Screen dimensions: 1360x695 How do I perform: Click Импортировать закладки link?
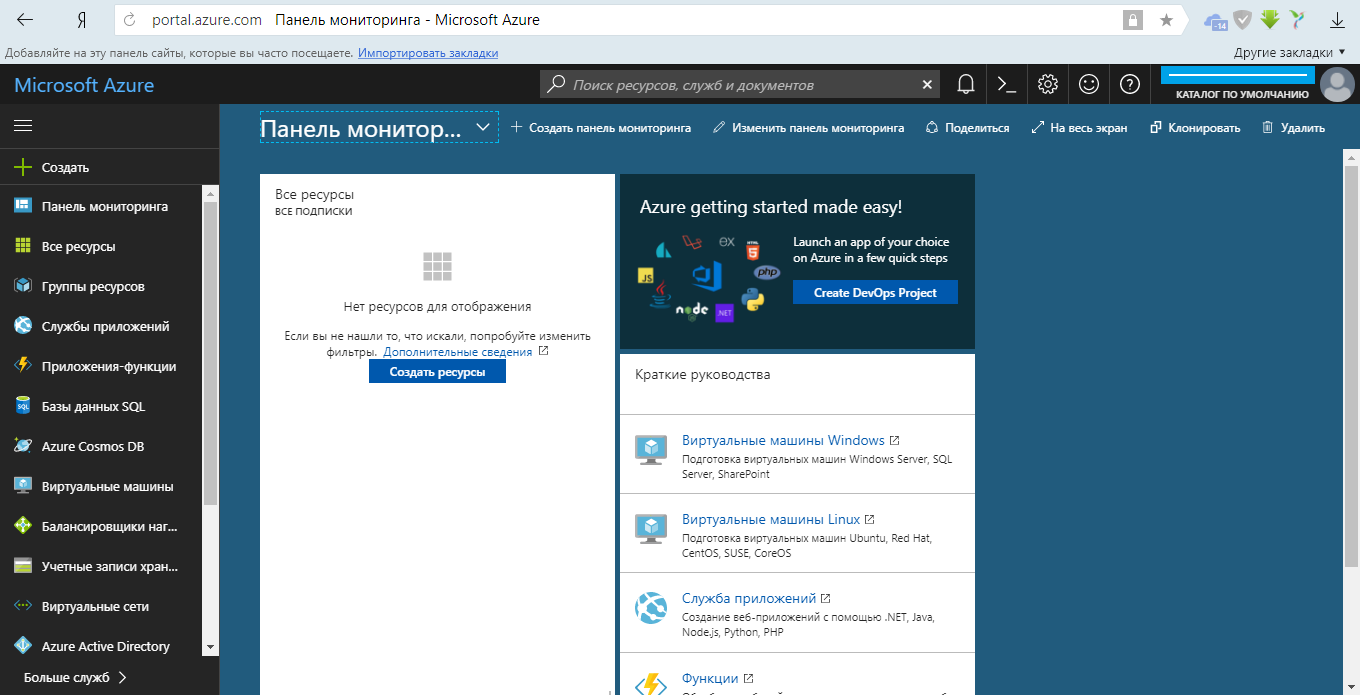pyautogui.click(x=428, y=52)
